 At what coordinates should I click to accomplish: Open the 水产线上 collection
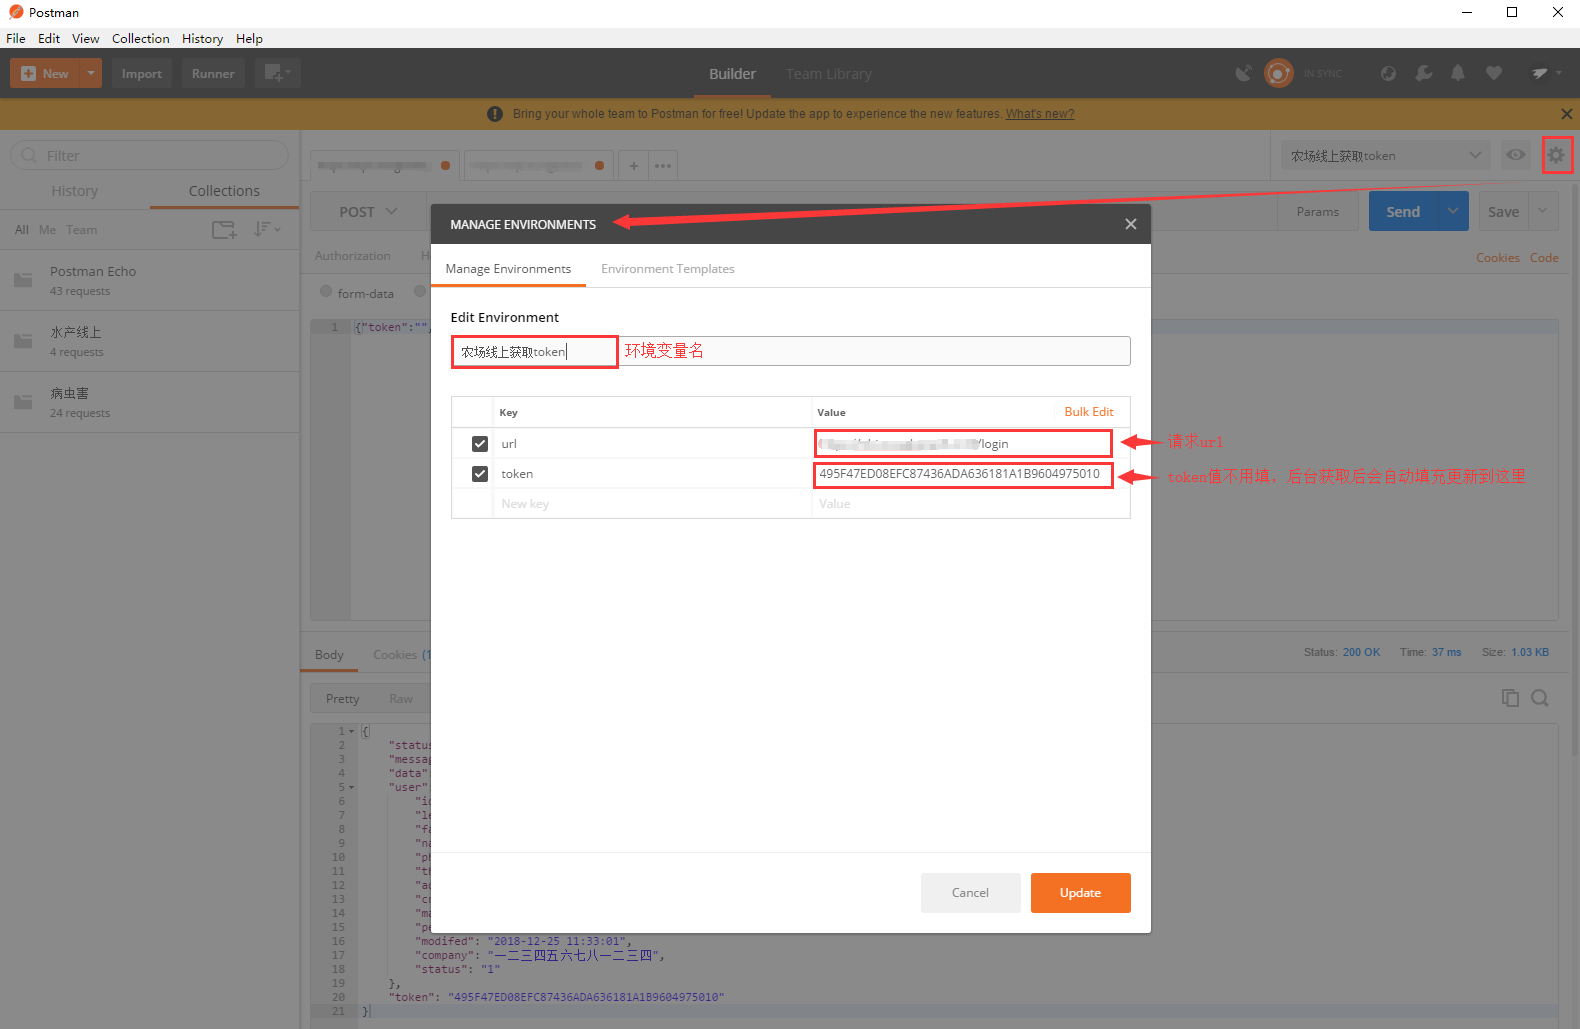click(150, 341)
